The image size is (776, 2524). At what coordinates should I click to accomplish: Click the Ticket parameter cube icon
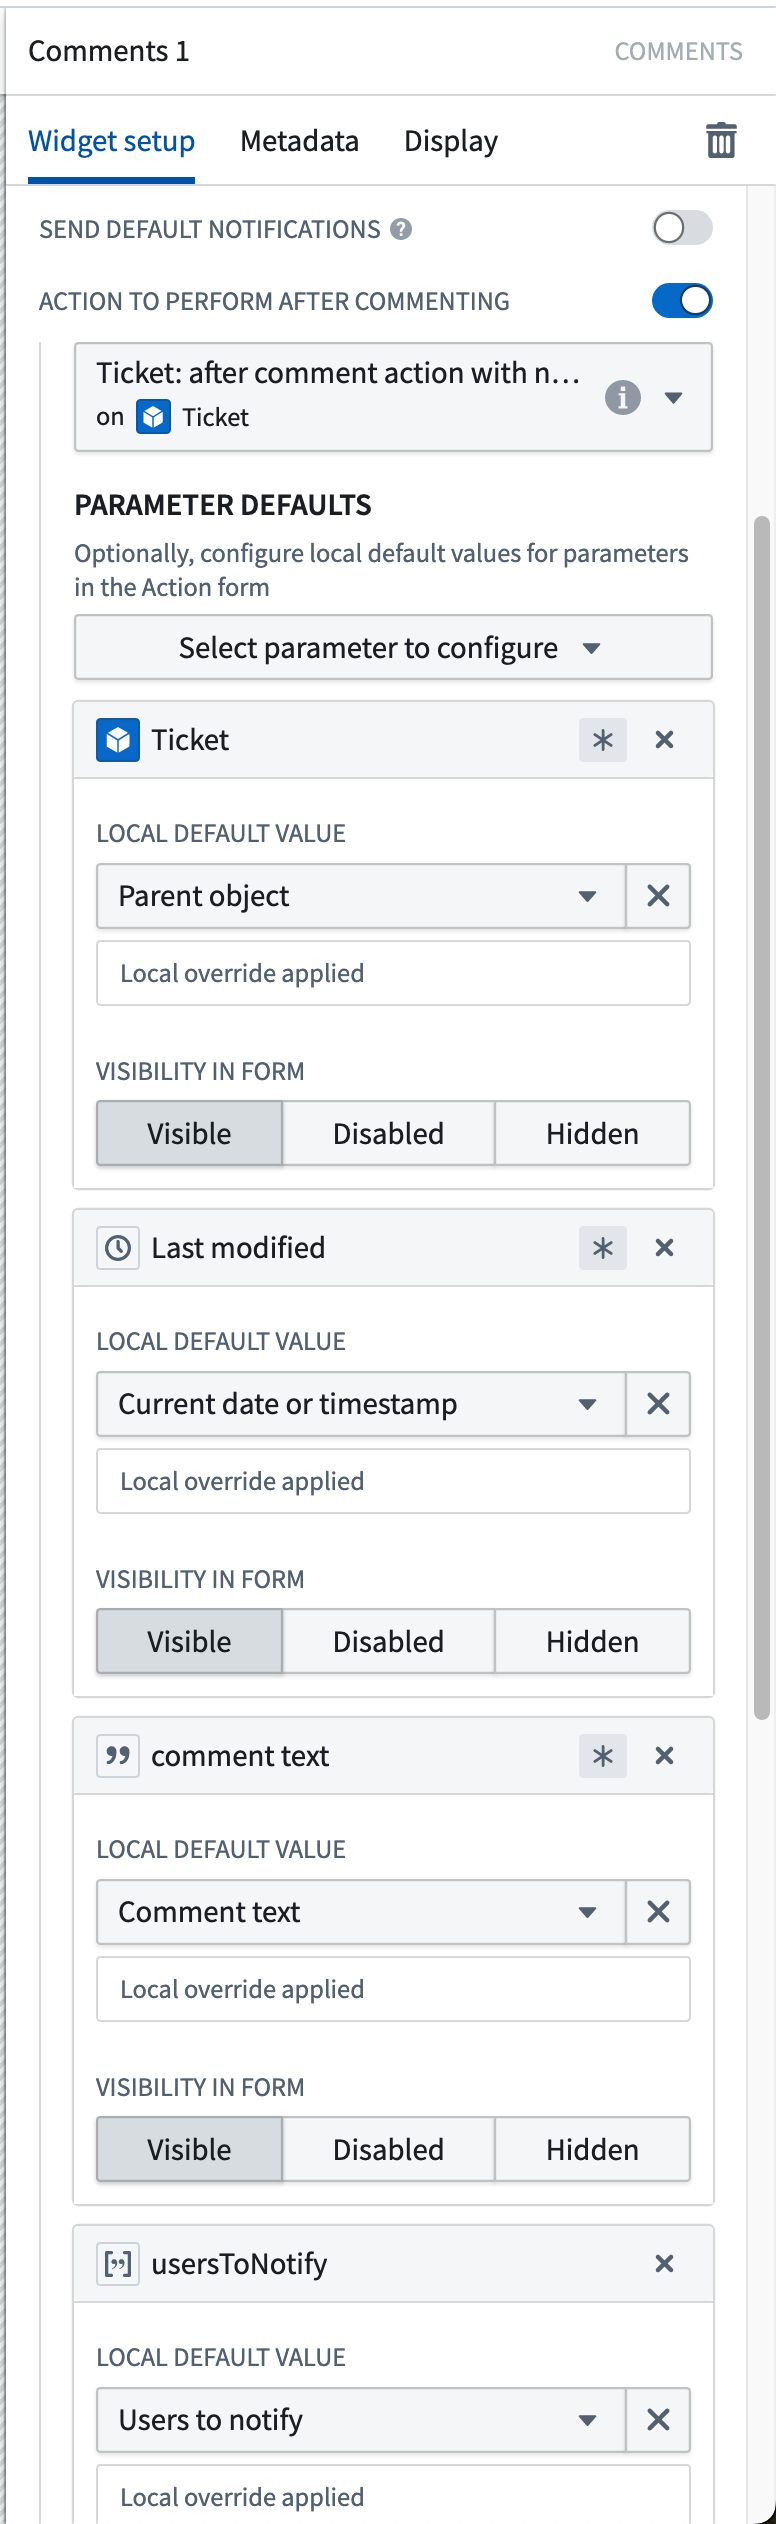pos(118,740)
